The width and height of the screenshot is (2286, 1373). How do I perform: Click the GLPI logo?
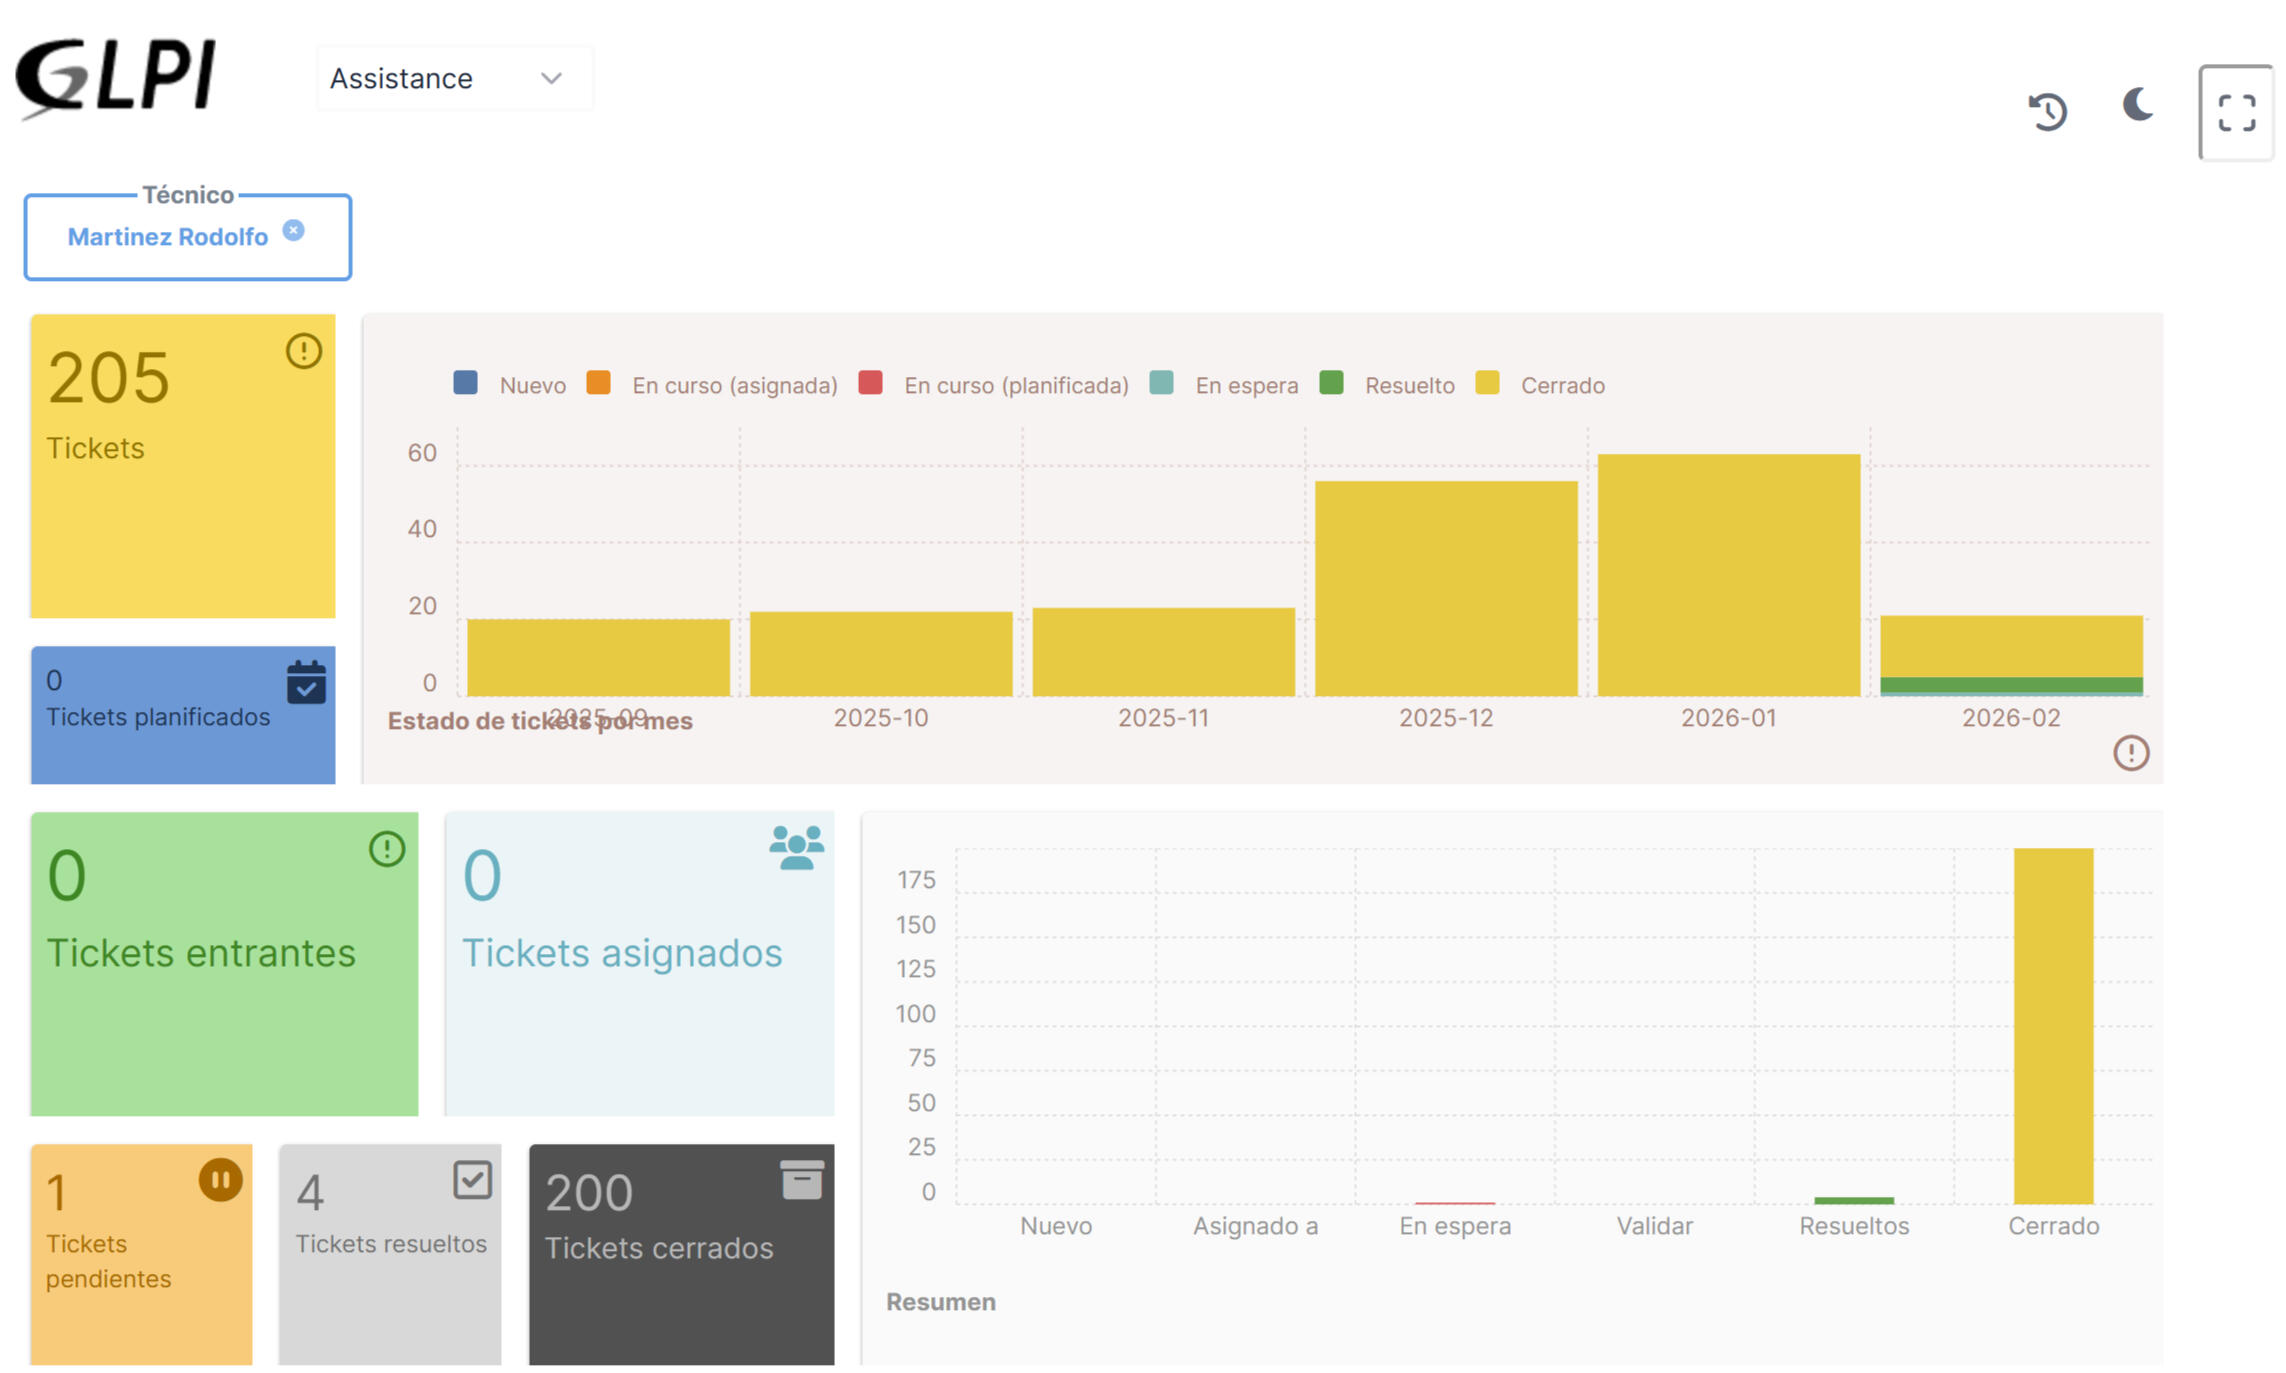[x=115, y=77]
